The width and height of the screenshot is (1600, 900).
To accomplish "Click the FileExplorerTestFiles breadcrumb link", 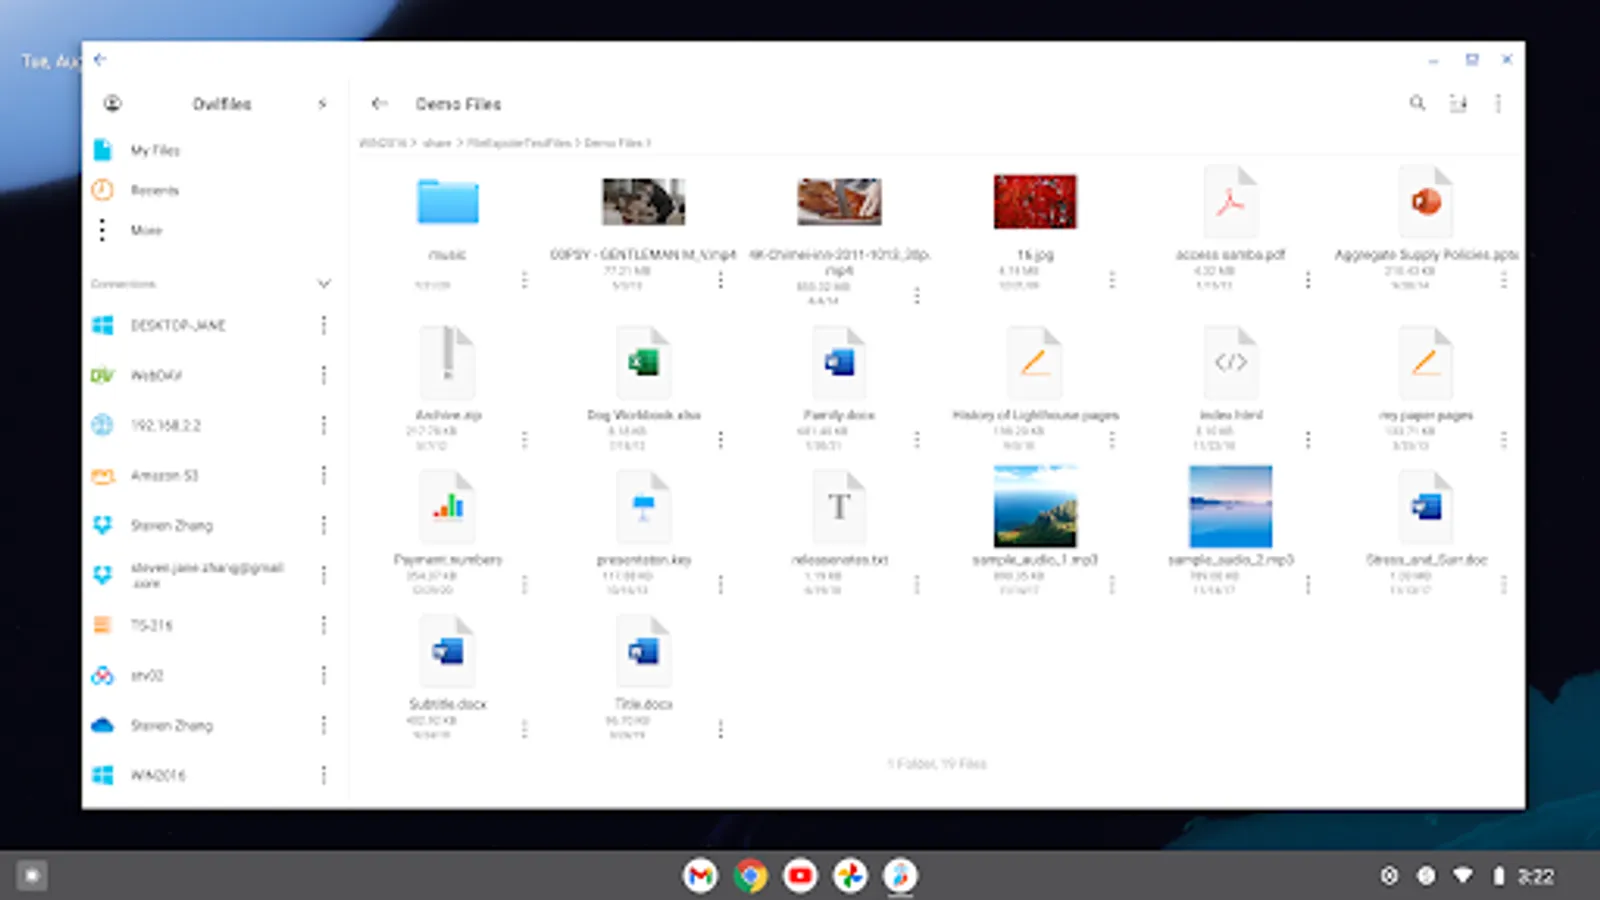I will 519,143.
